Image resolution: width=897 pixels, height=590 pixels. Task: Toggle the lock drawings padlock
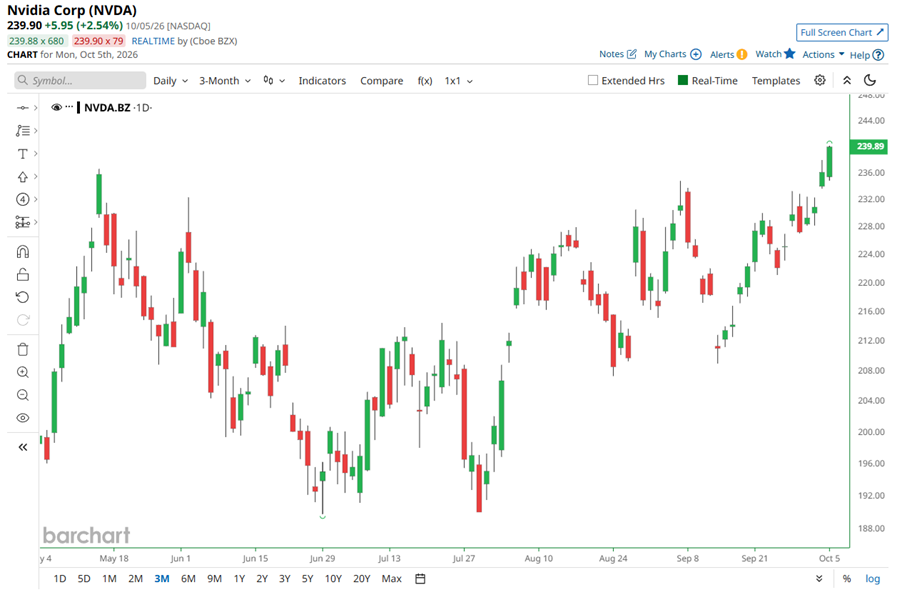tap(22, 275)
